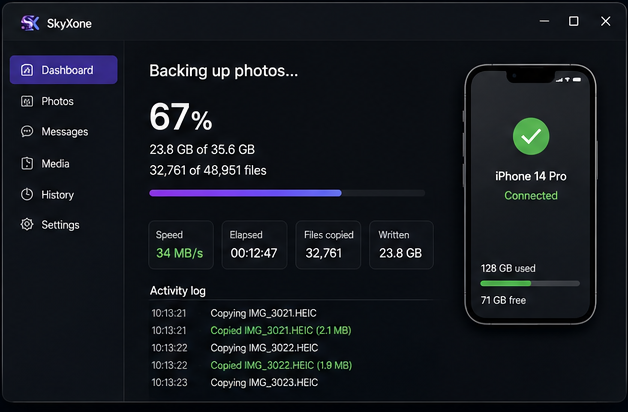Open the Dashboard menu item

pyautogui.click(x=64, y=70)
